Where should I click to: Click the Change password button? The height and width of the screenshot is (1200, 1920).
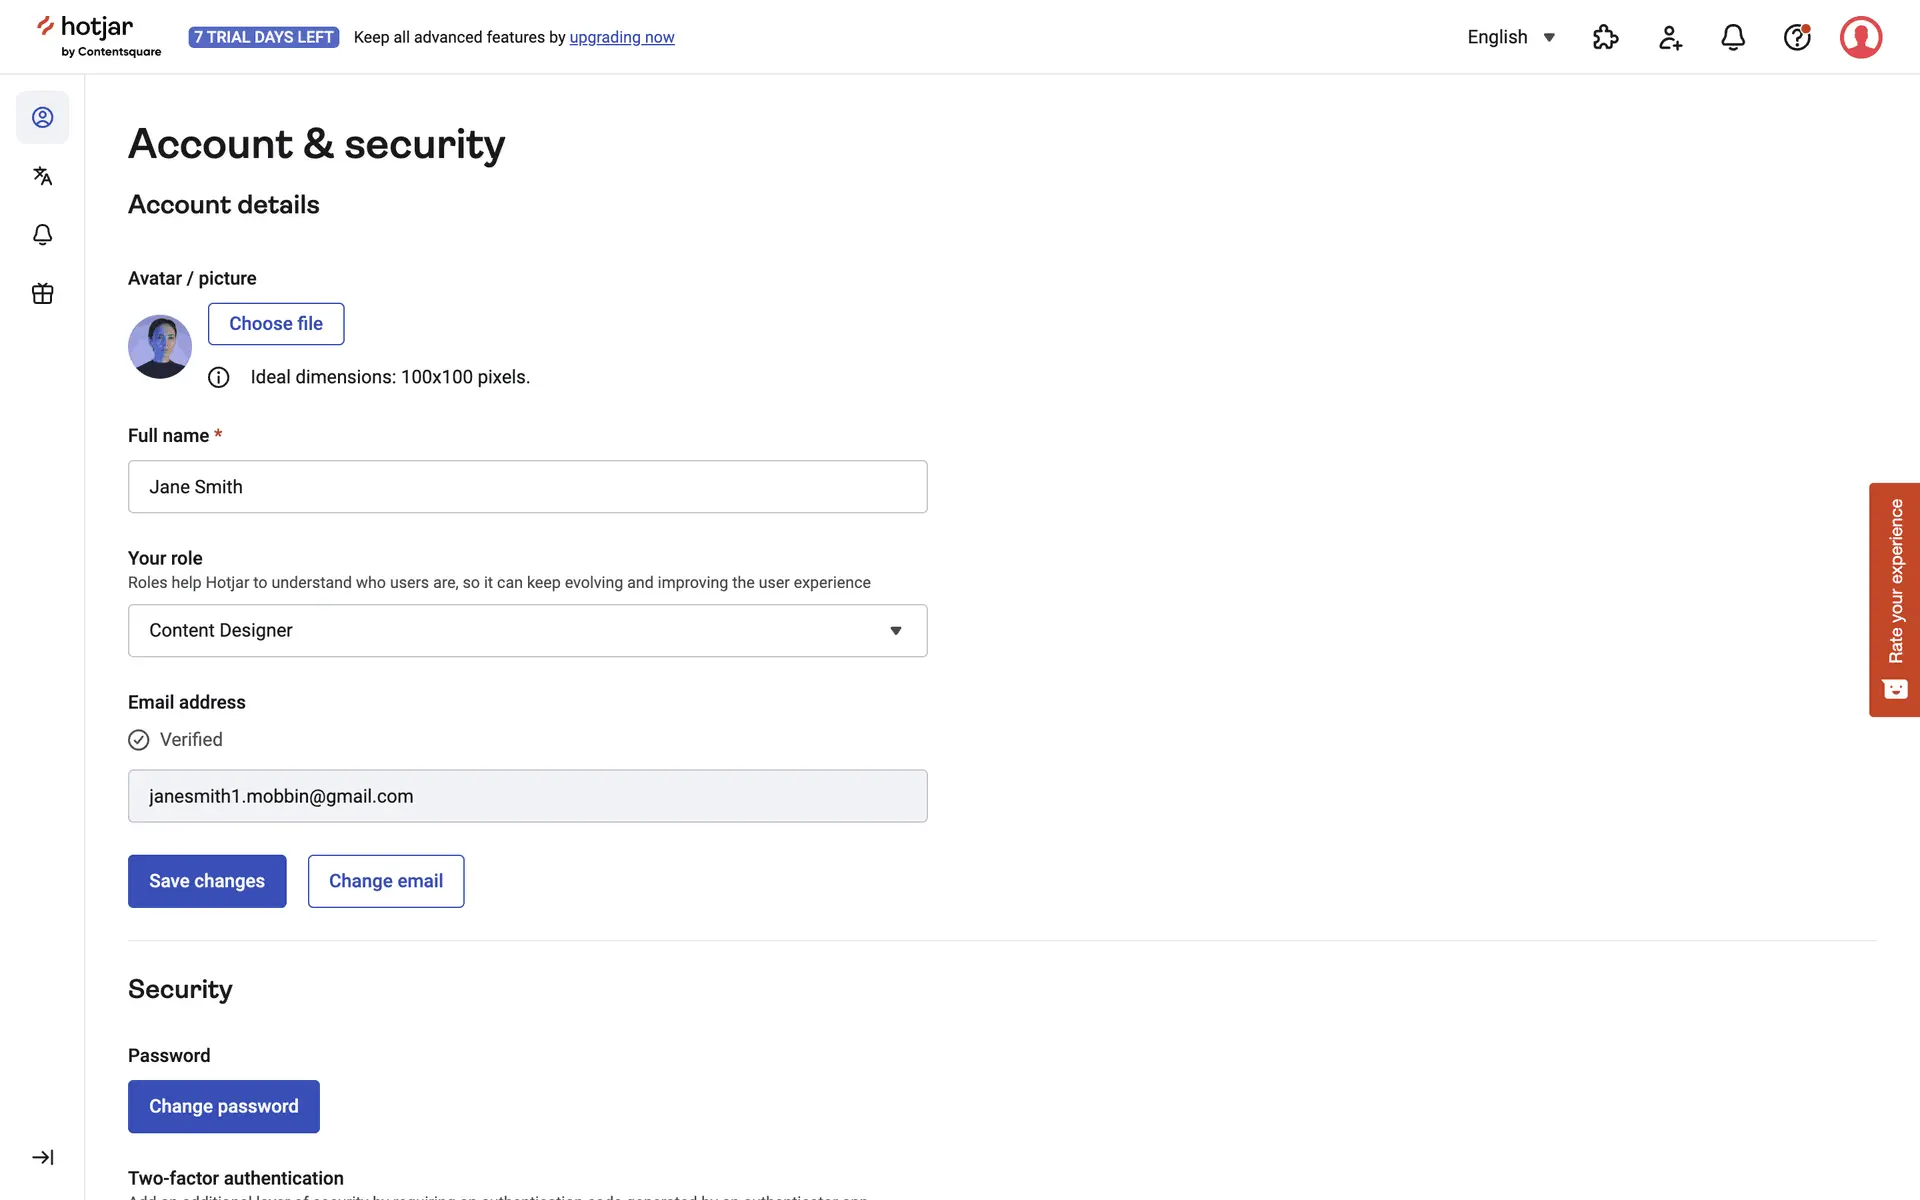(x=224, y=1106)
